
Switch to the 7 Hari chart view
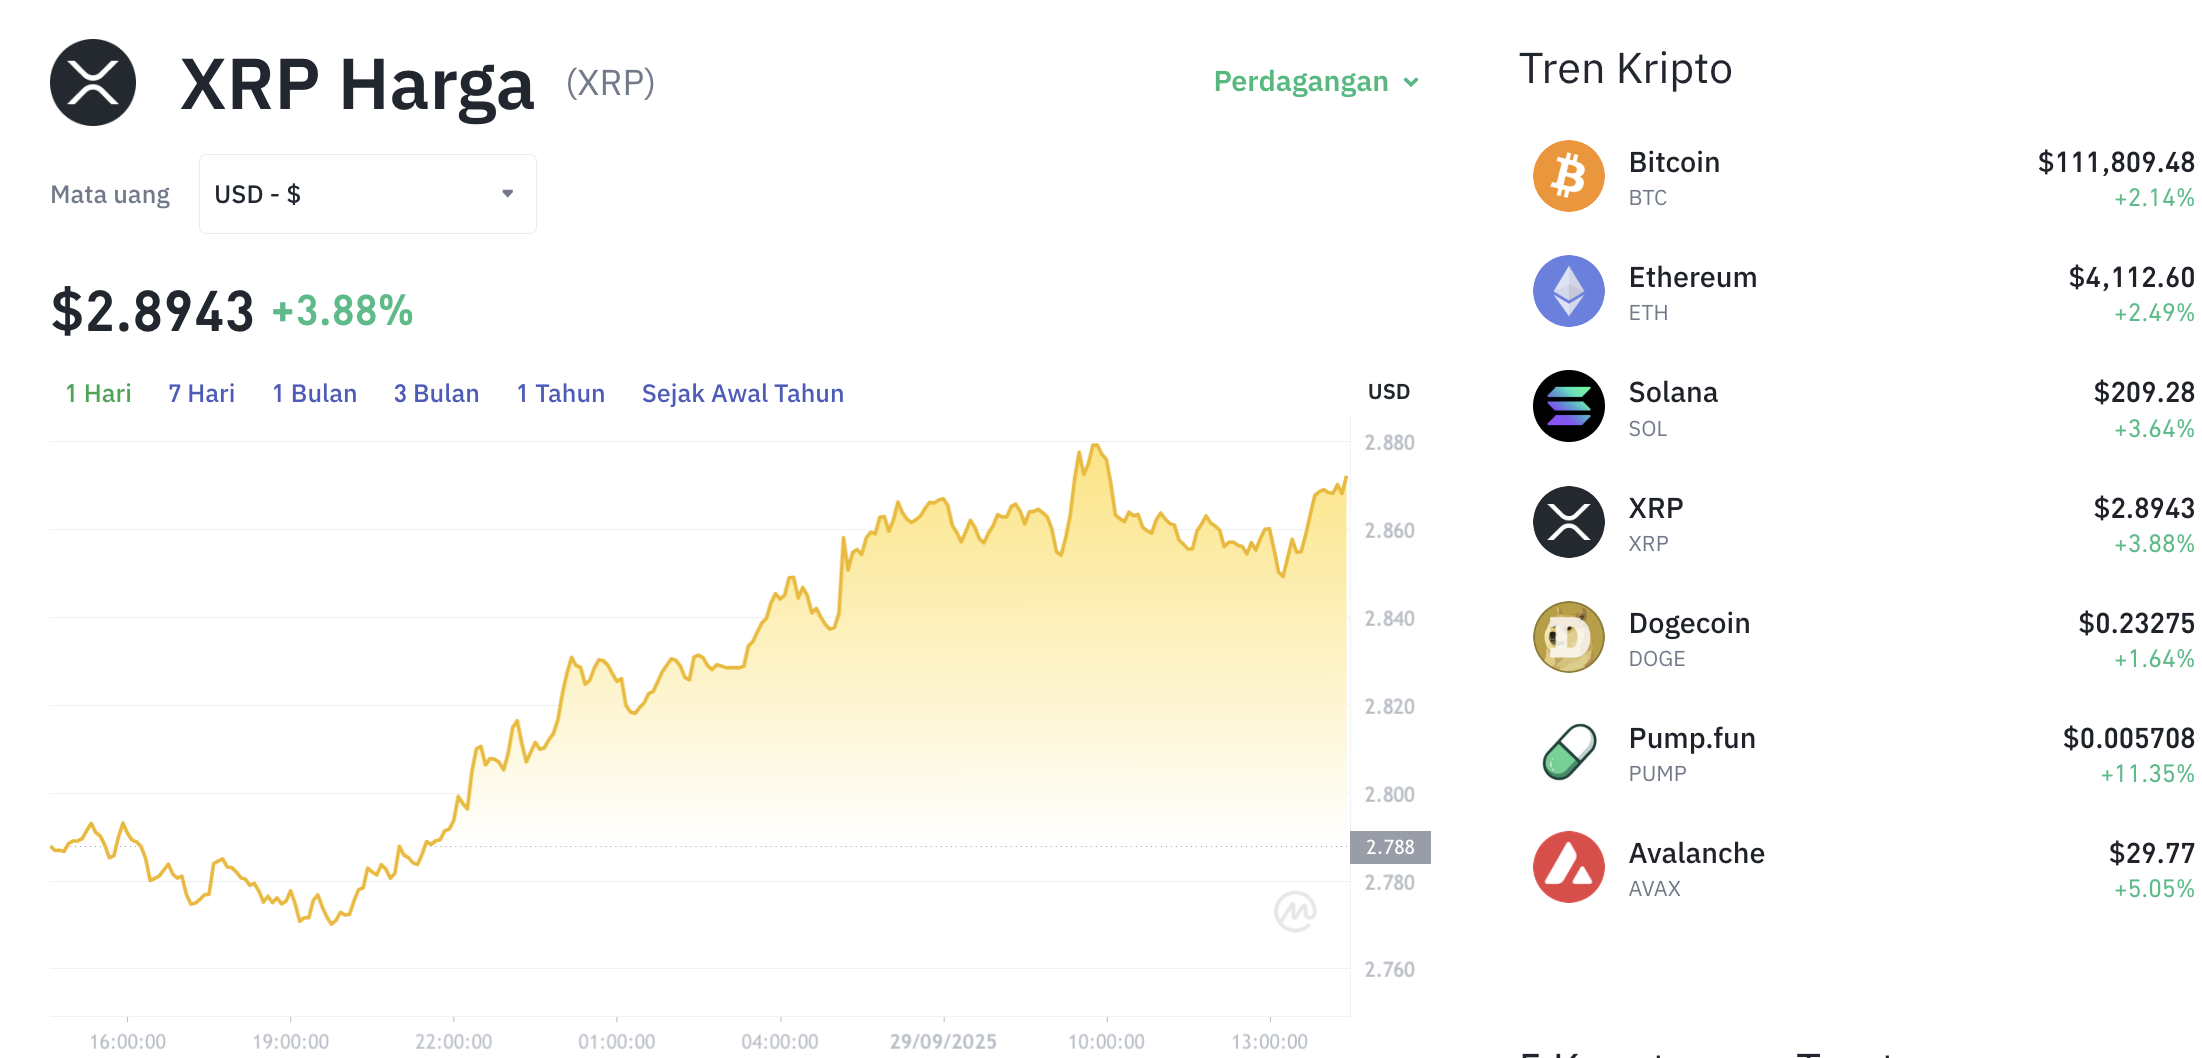point(201,393)
